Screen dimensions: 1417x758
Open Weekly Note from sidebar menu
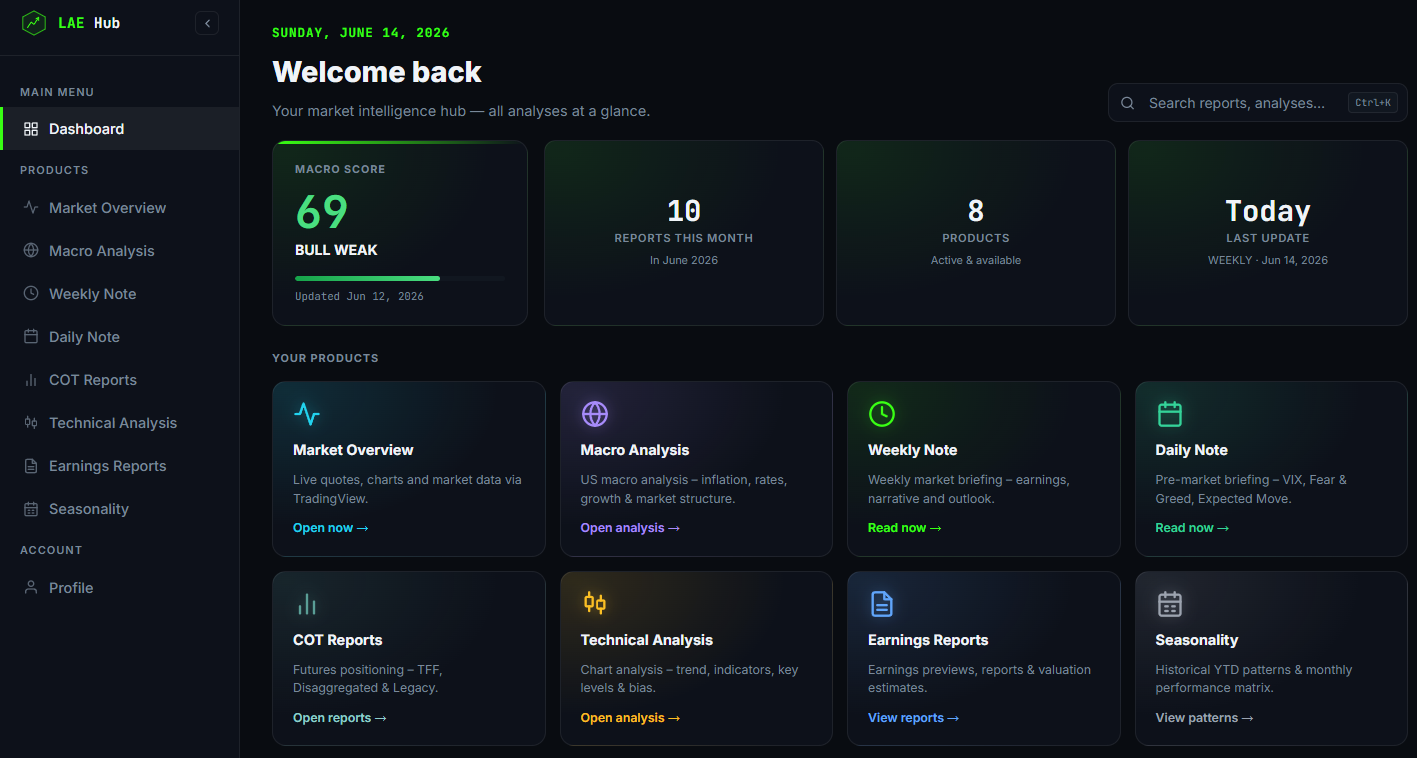click(x=120, y=294)
